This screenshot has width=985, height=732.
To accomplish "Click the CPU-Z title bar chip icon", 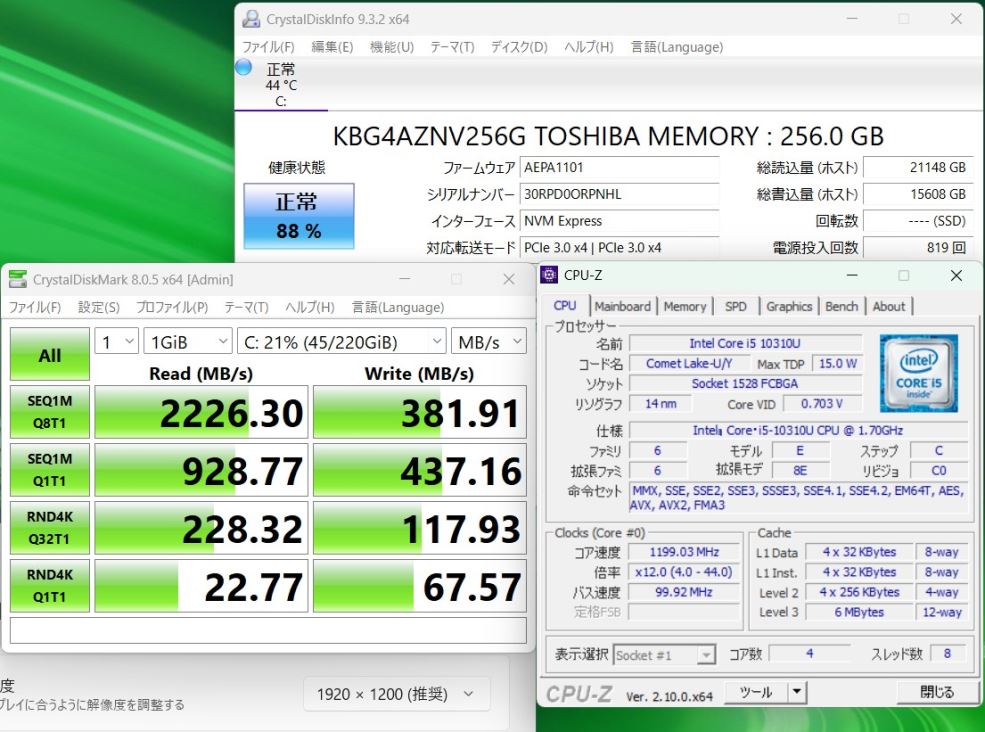I will tap(549, 275).
